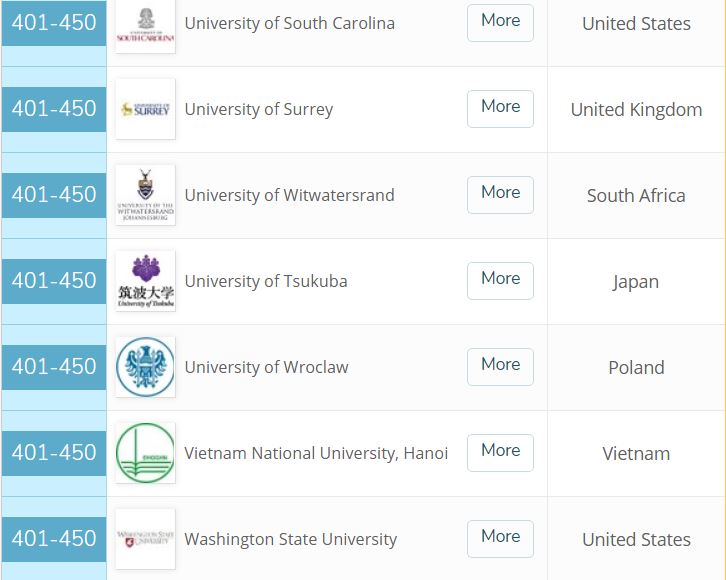This screenshot has width=726, height=580.
Task: Click the Washington State University logo
Action: point(145,539)
